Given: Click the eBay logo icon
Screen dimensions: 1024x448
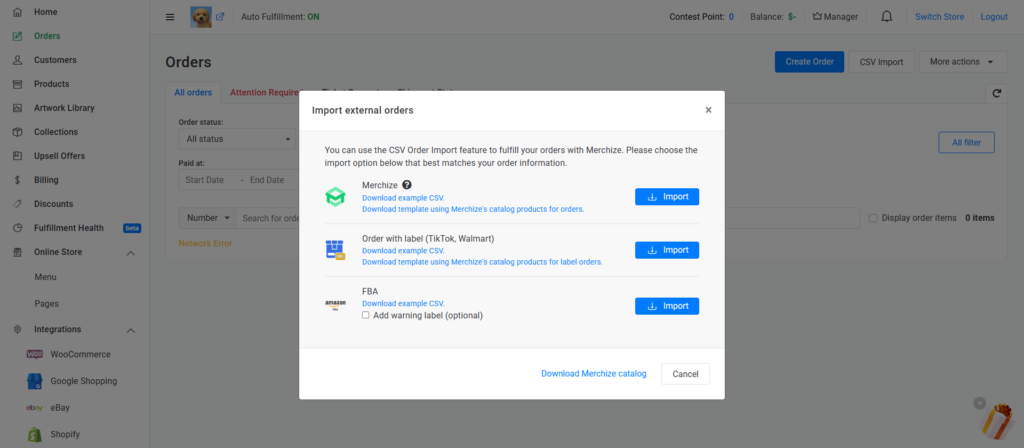Looking at the screenshot, I should [x=35, y=408].
